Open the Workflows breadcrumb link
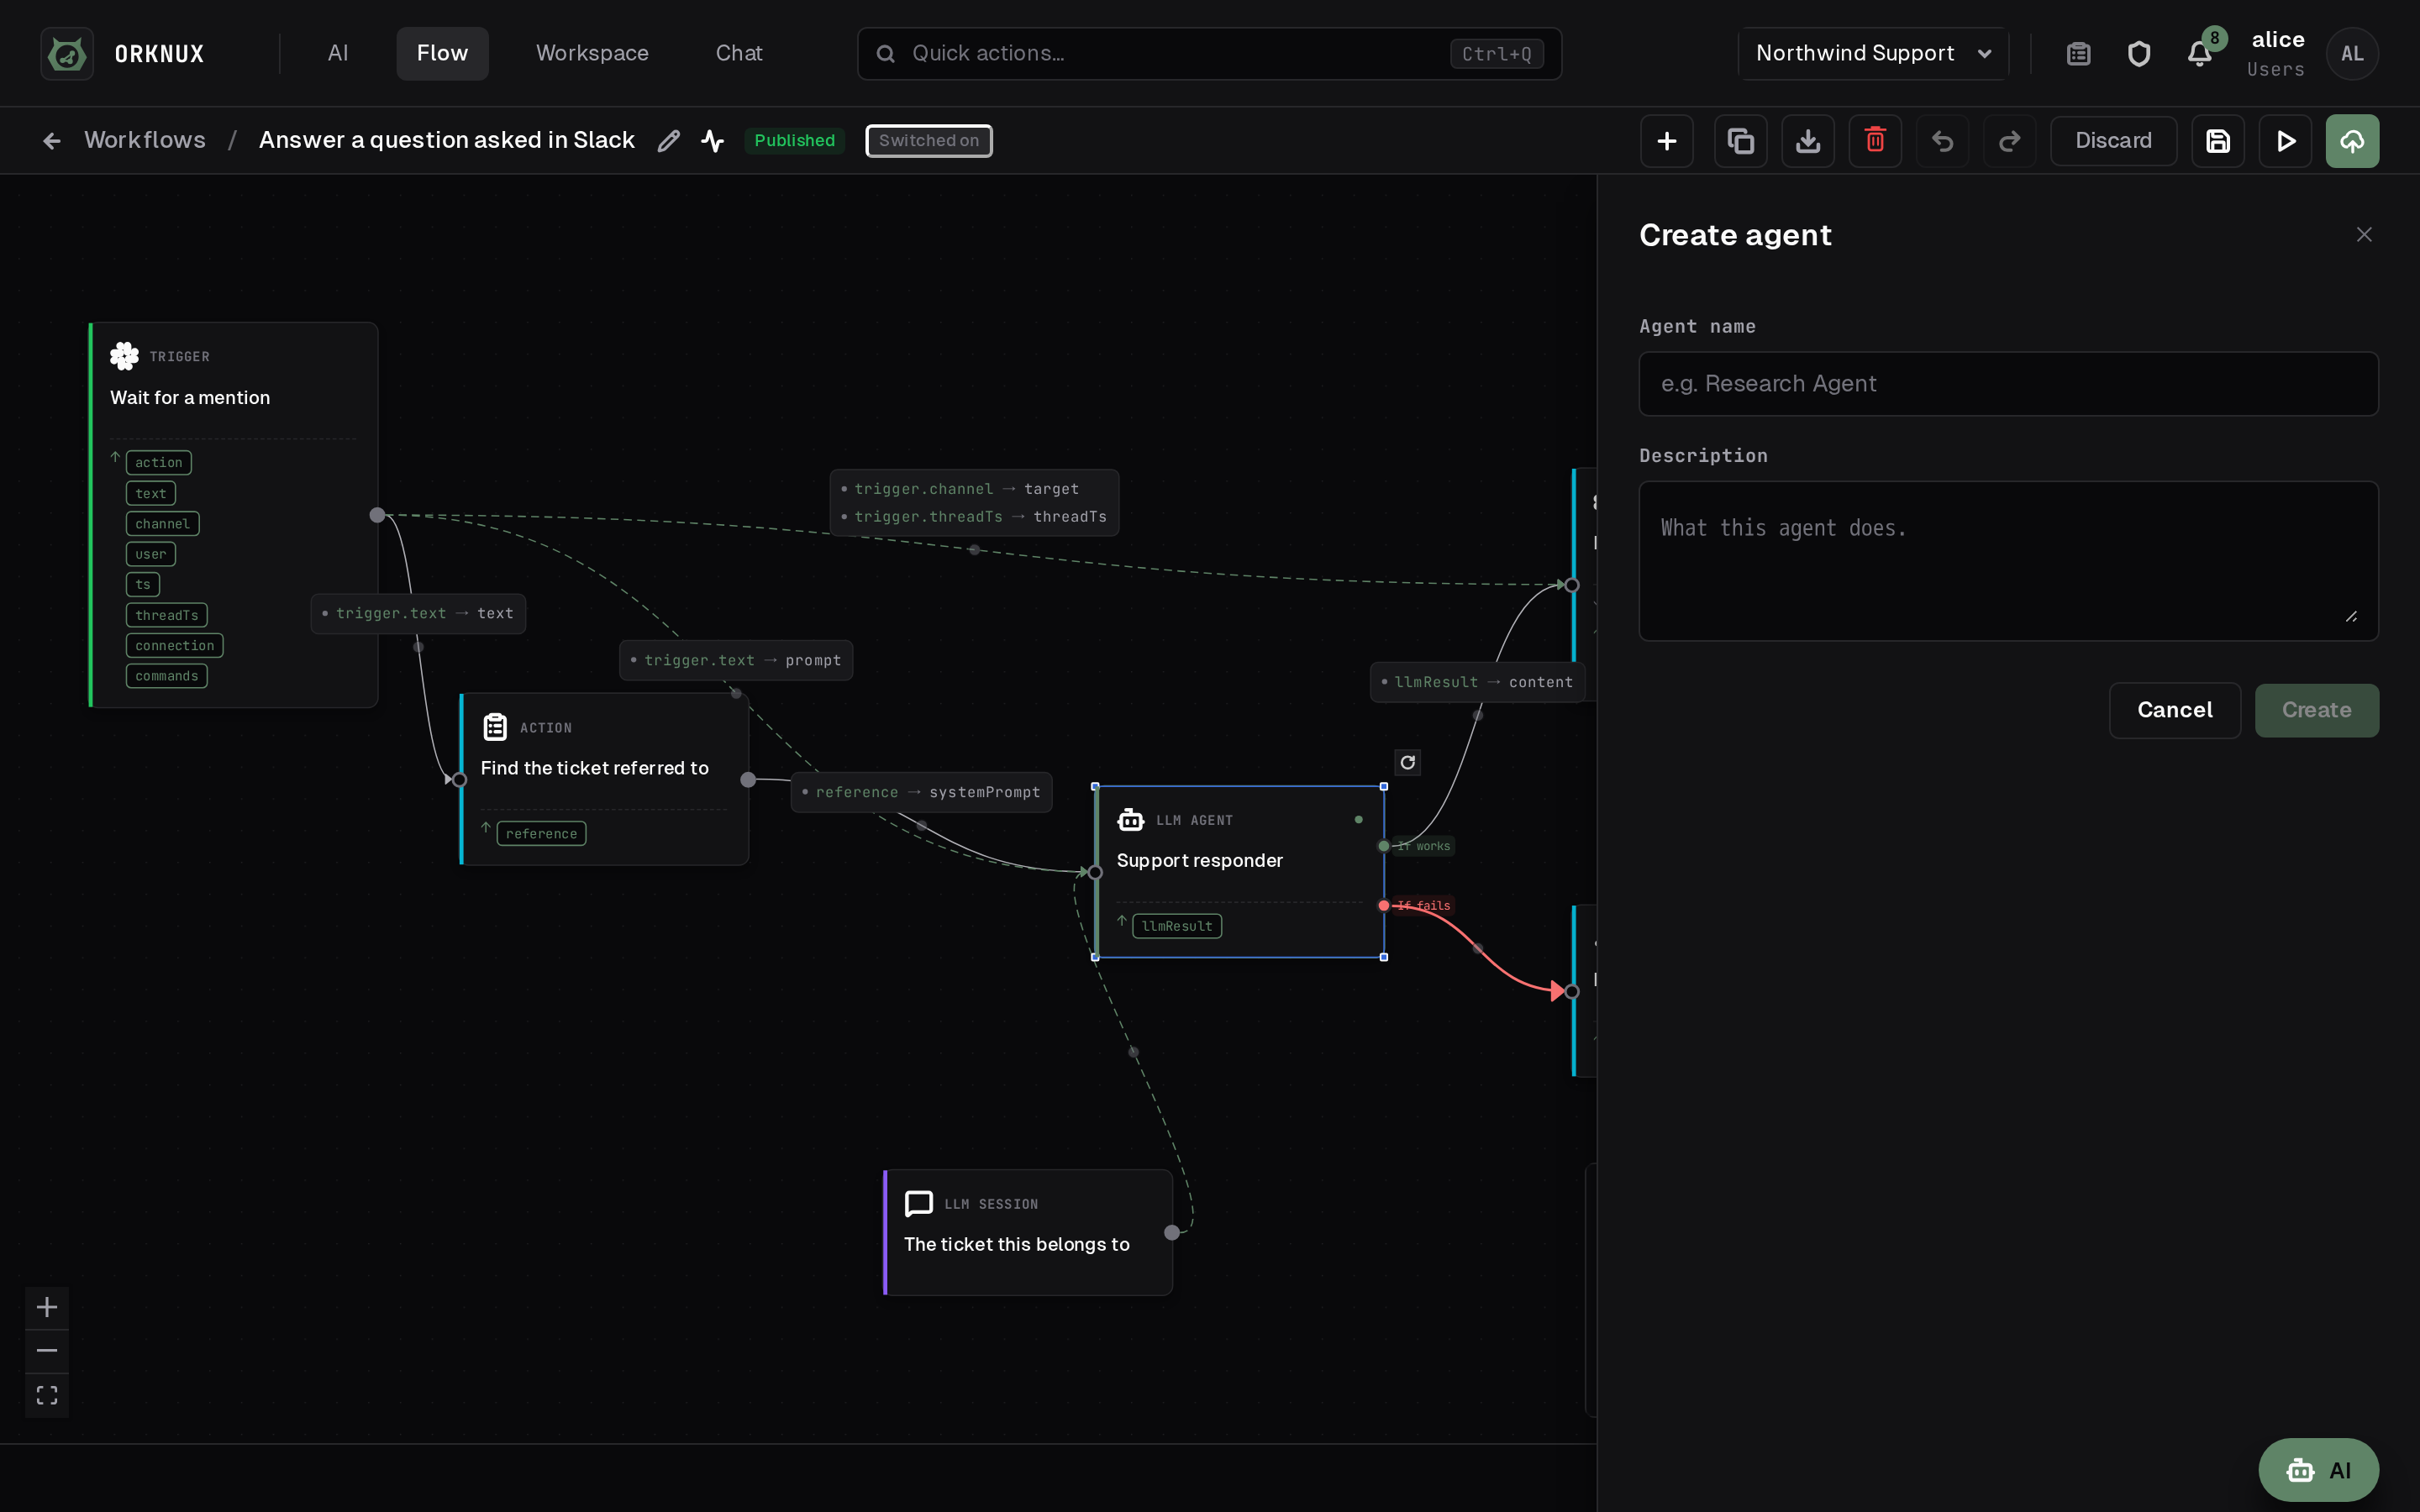Image resolution: width=2420 pixels, height=1512 pixels. pyautogui.click(x=145, y=141)
